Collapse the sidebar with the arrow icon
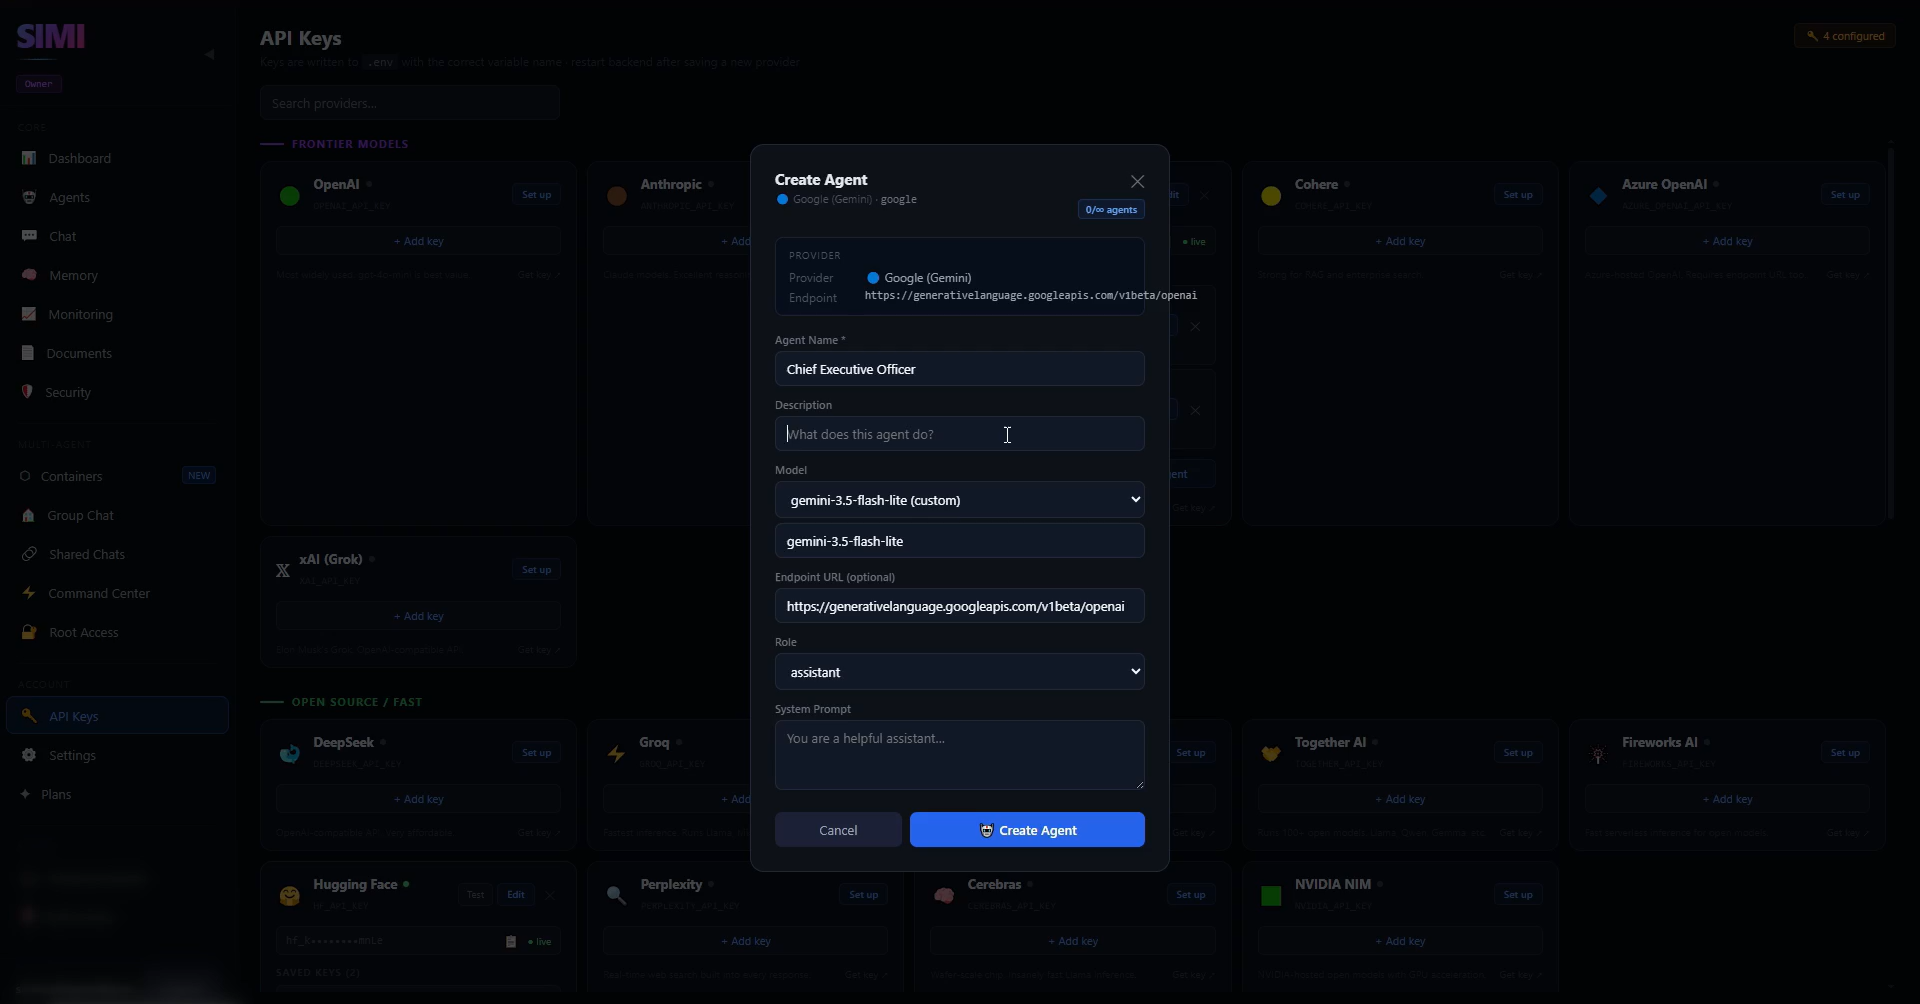The height and width of the screenshot is (1004, 1920). [x=210, y=54]
